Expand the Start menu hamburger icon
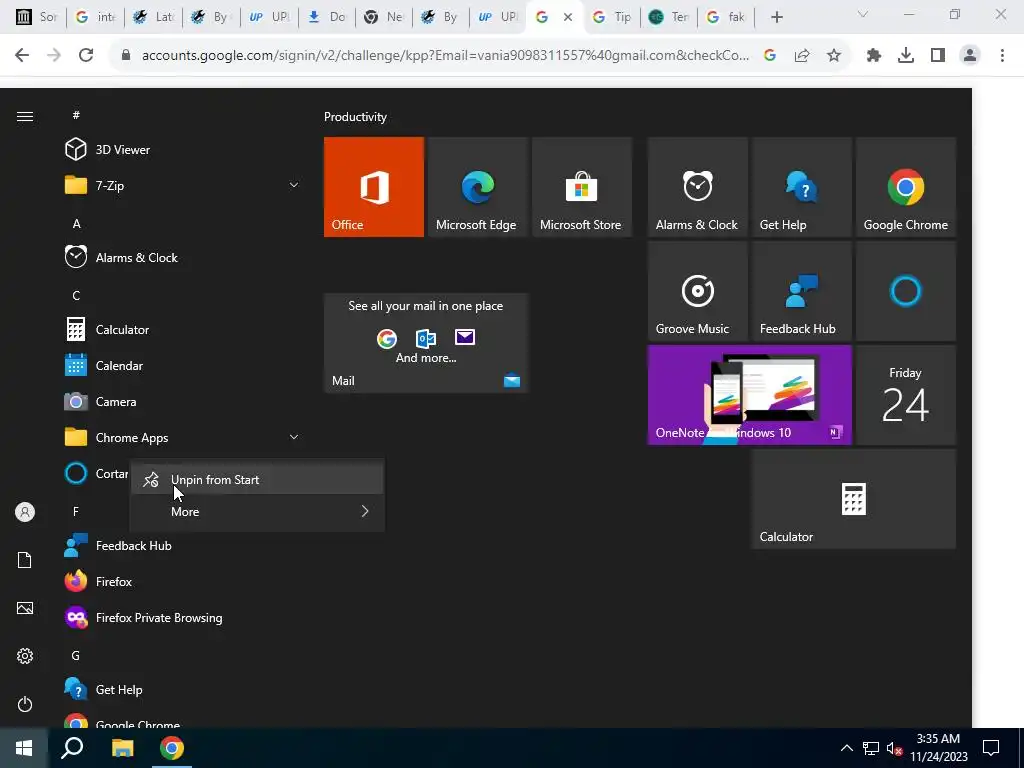 point(25,116)
